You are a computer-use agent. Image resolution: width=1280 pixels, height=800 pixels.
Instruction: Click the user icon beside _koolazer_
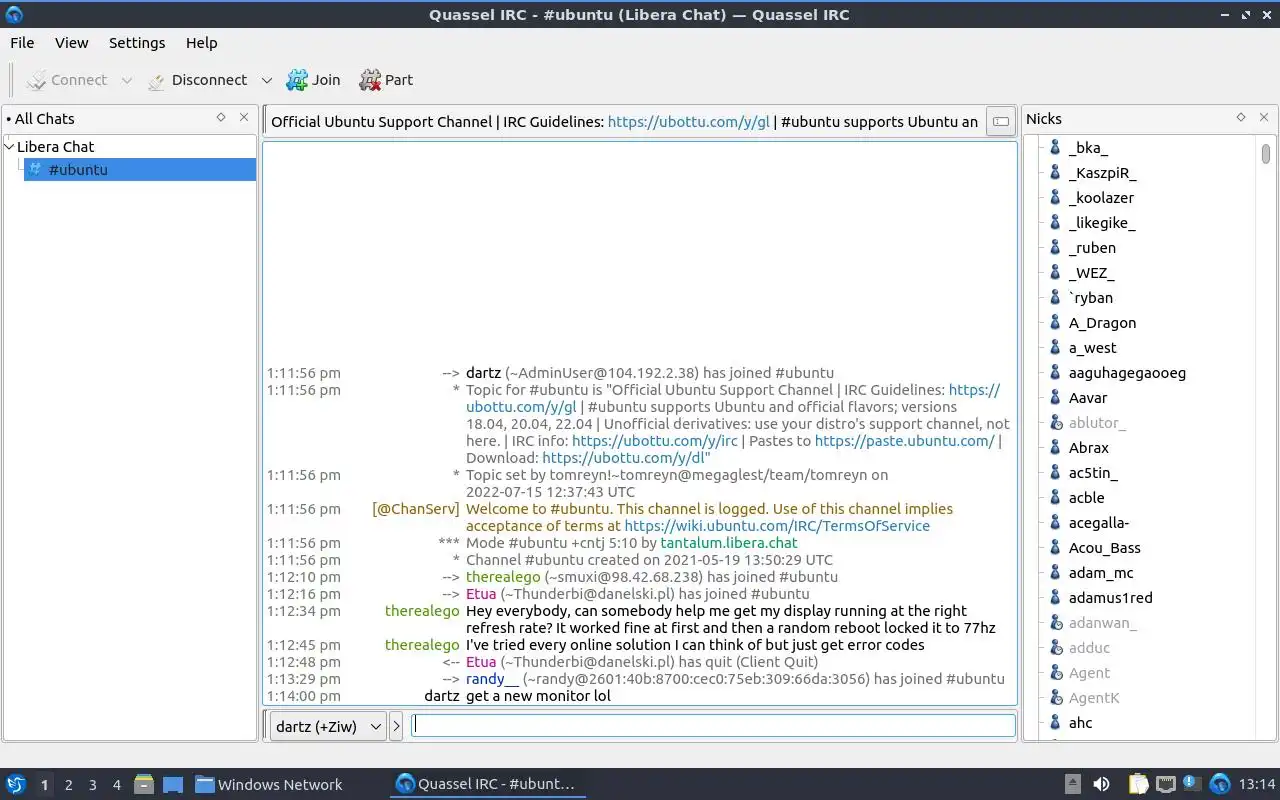pos(1055,198)
